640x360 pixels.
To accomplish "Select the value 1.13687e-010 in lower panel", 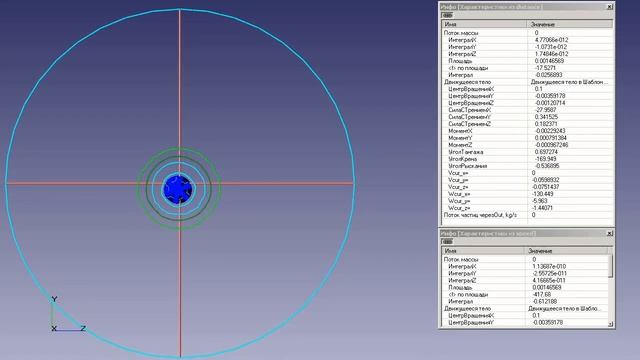I will pyautogui.click(x=549, y=266).
